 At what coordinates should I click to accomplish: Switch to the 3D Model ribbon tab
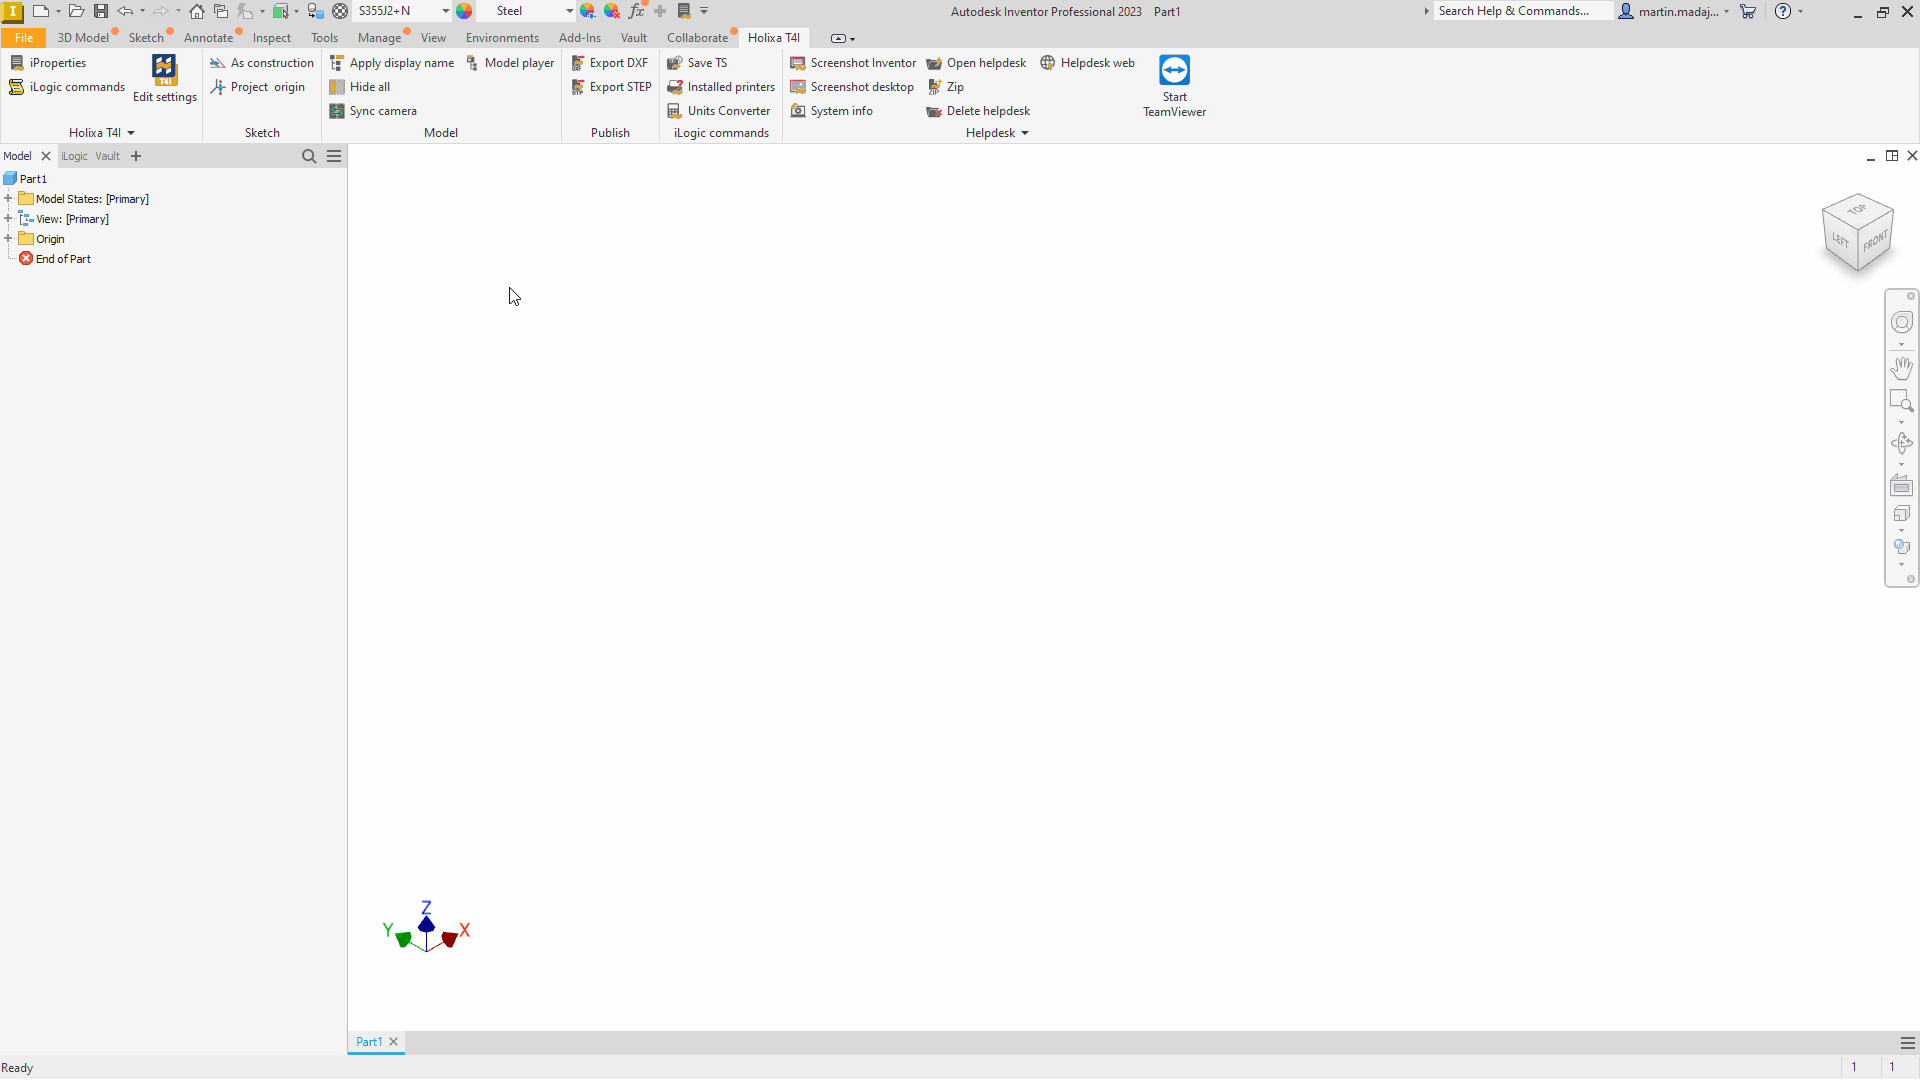pos(82,38)
